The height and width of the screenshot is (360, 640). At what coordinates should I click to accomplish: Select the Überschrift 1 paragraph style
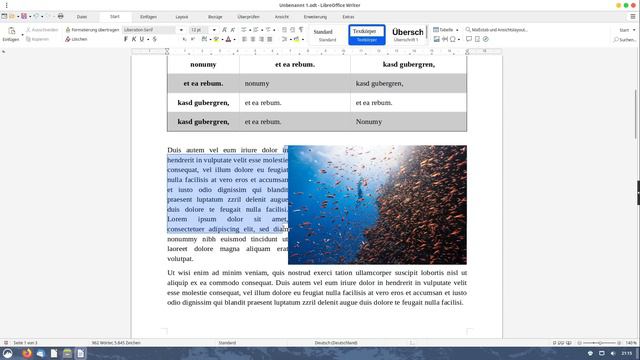407,35
